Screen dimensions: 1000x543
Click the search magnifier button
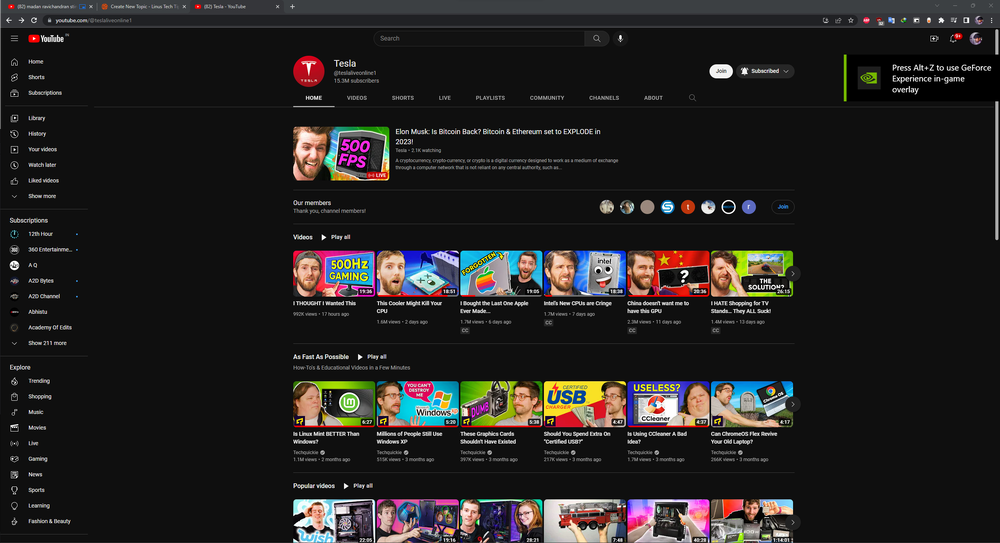596,38
